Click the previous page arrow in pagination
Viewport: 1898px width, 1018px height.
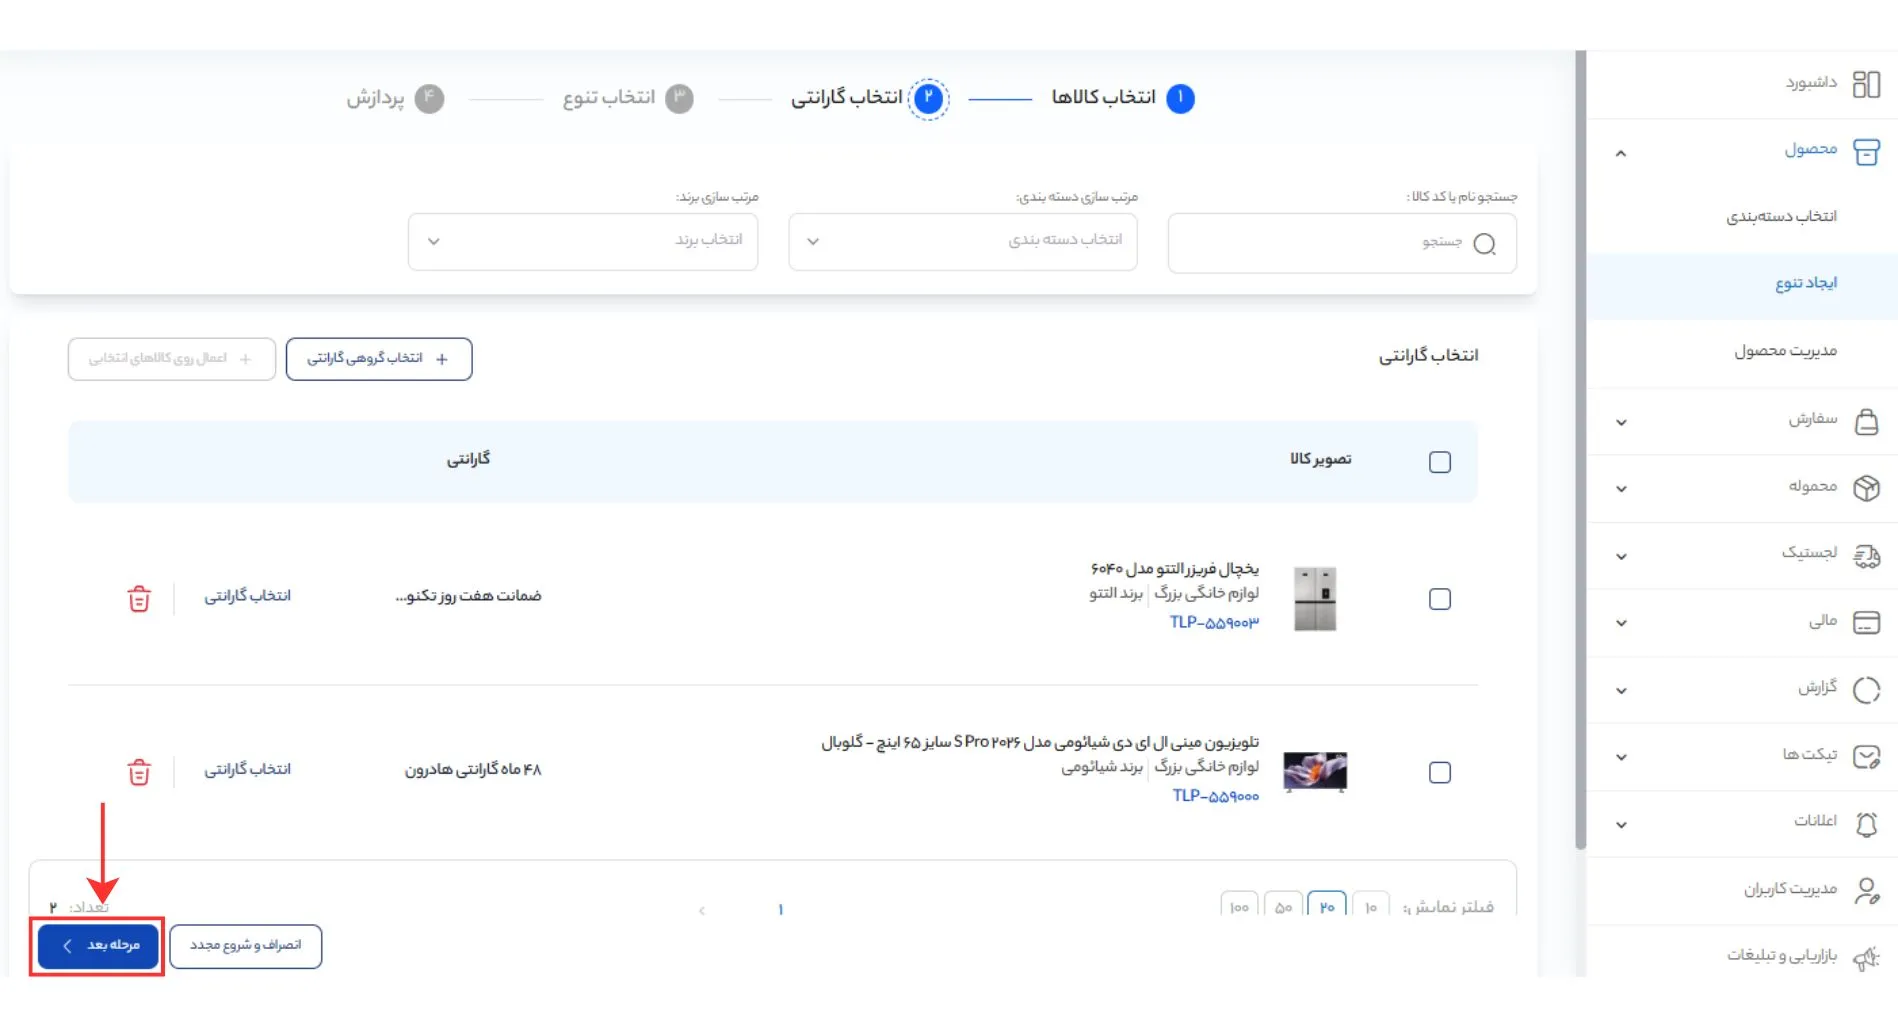pyautogui.click(x=702, y=910)
